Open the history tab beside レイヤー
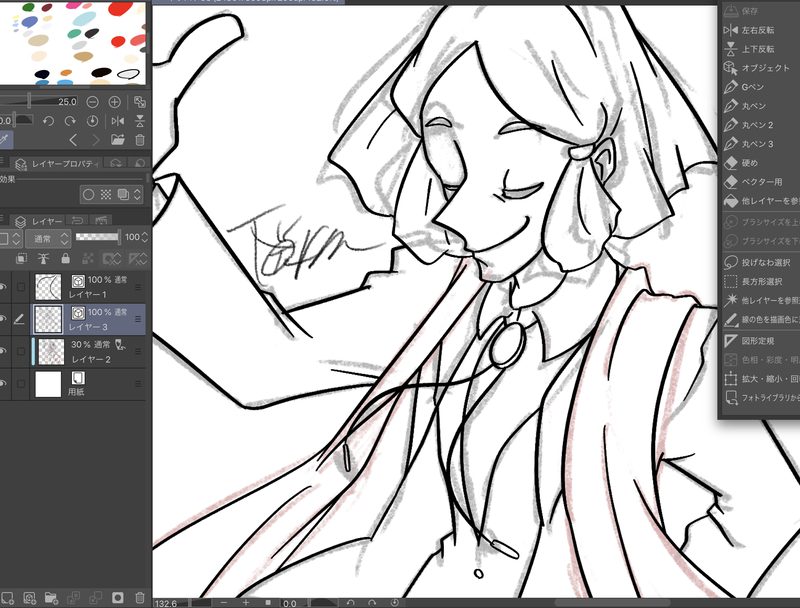 (x=78, y=221)
